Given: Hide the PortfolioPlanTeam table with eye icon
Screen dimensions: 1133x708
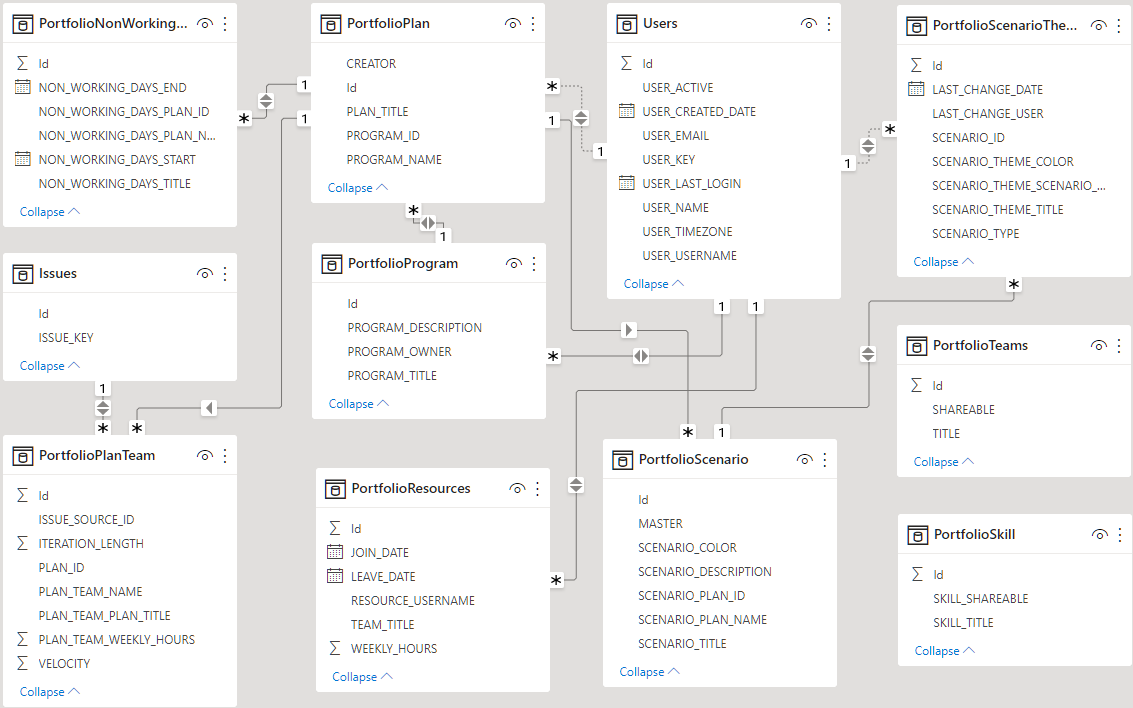Looking at the screenshot, I should pos(205,456).
